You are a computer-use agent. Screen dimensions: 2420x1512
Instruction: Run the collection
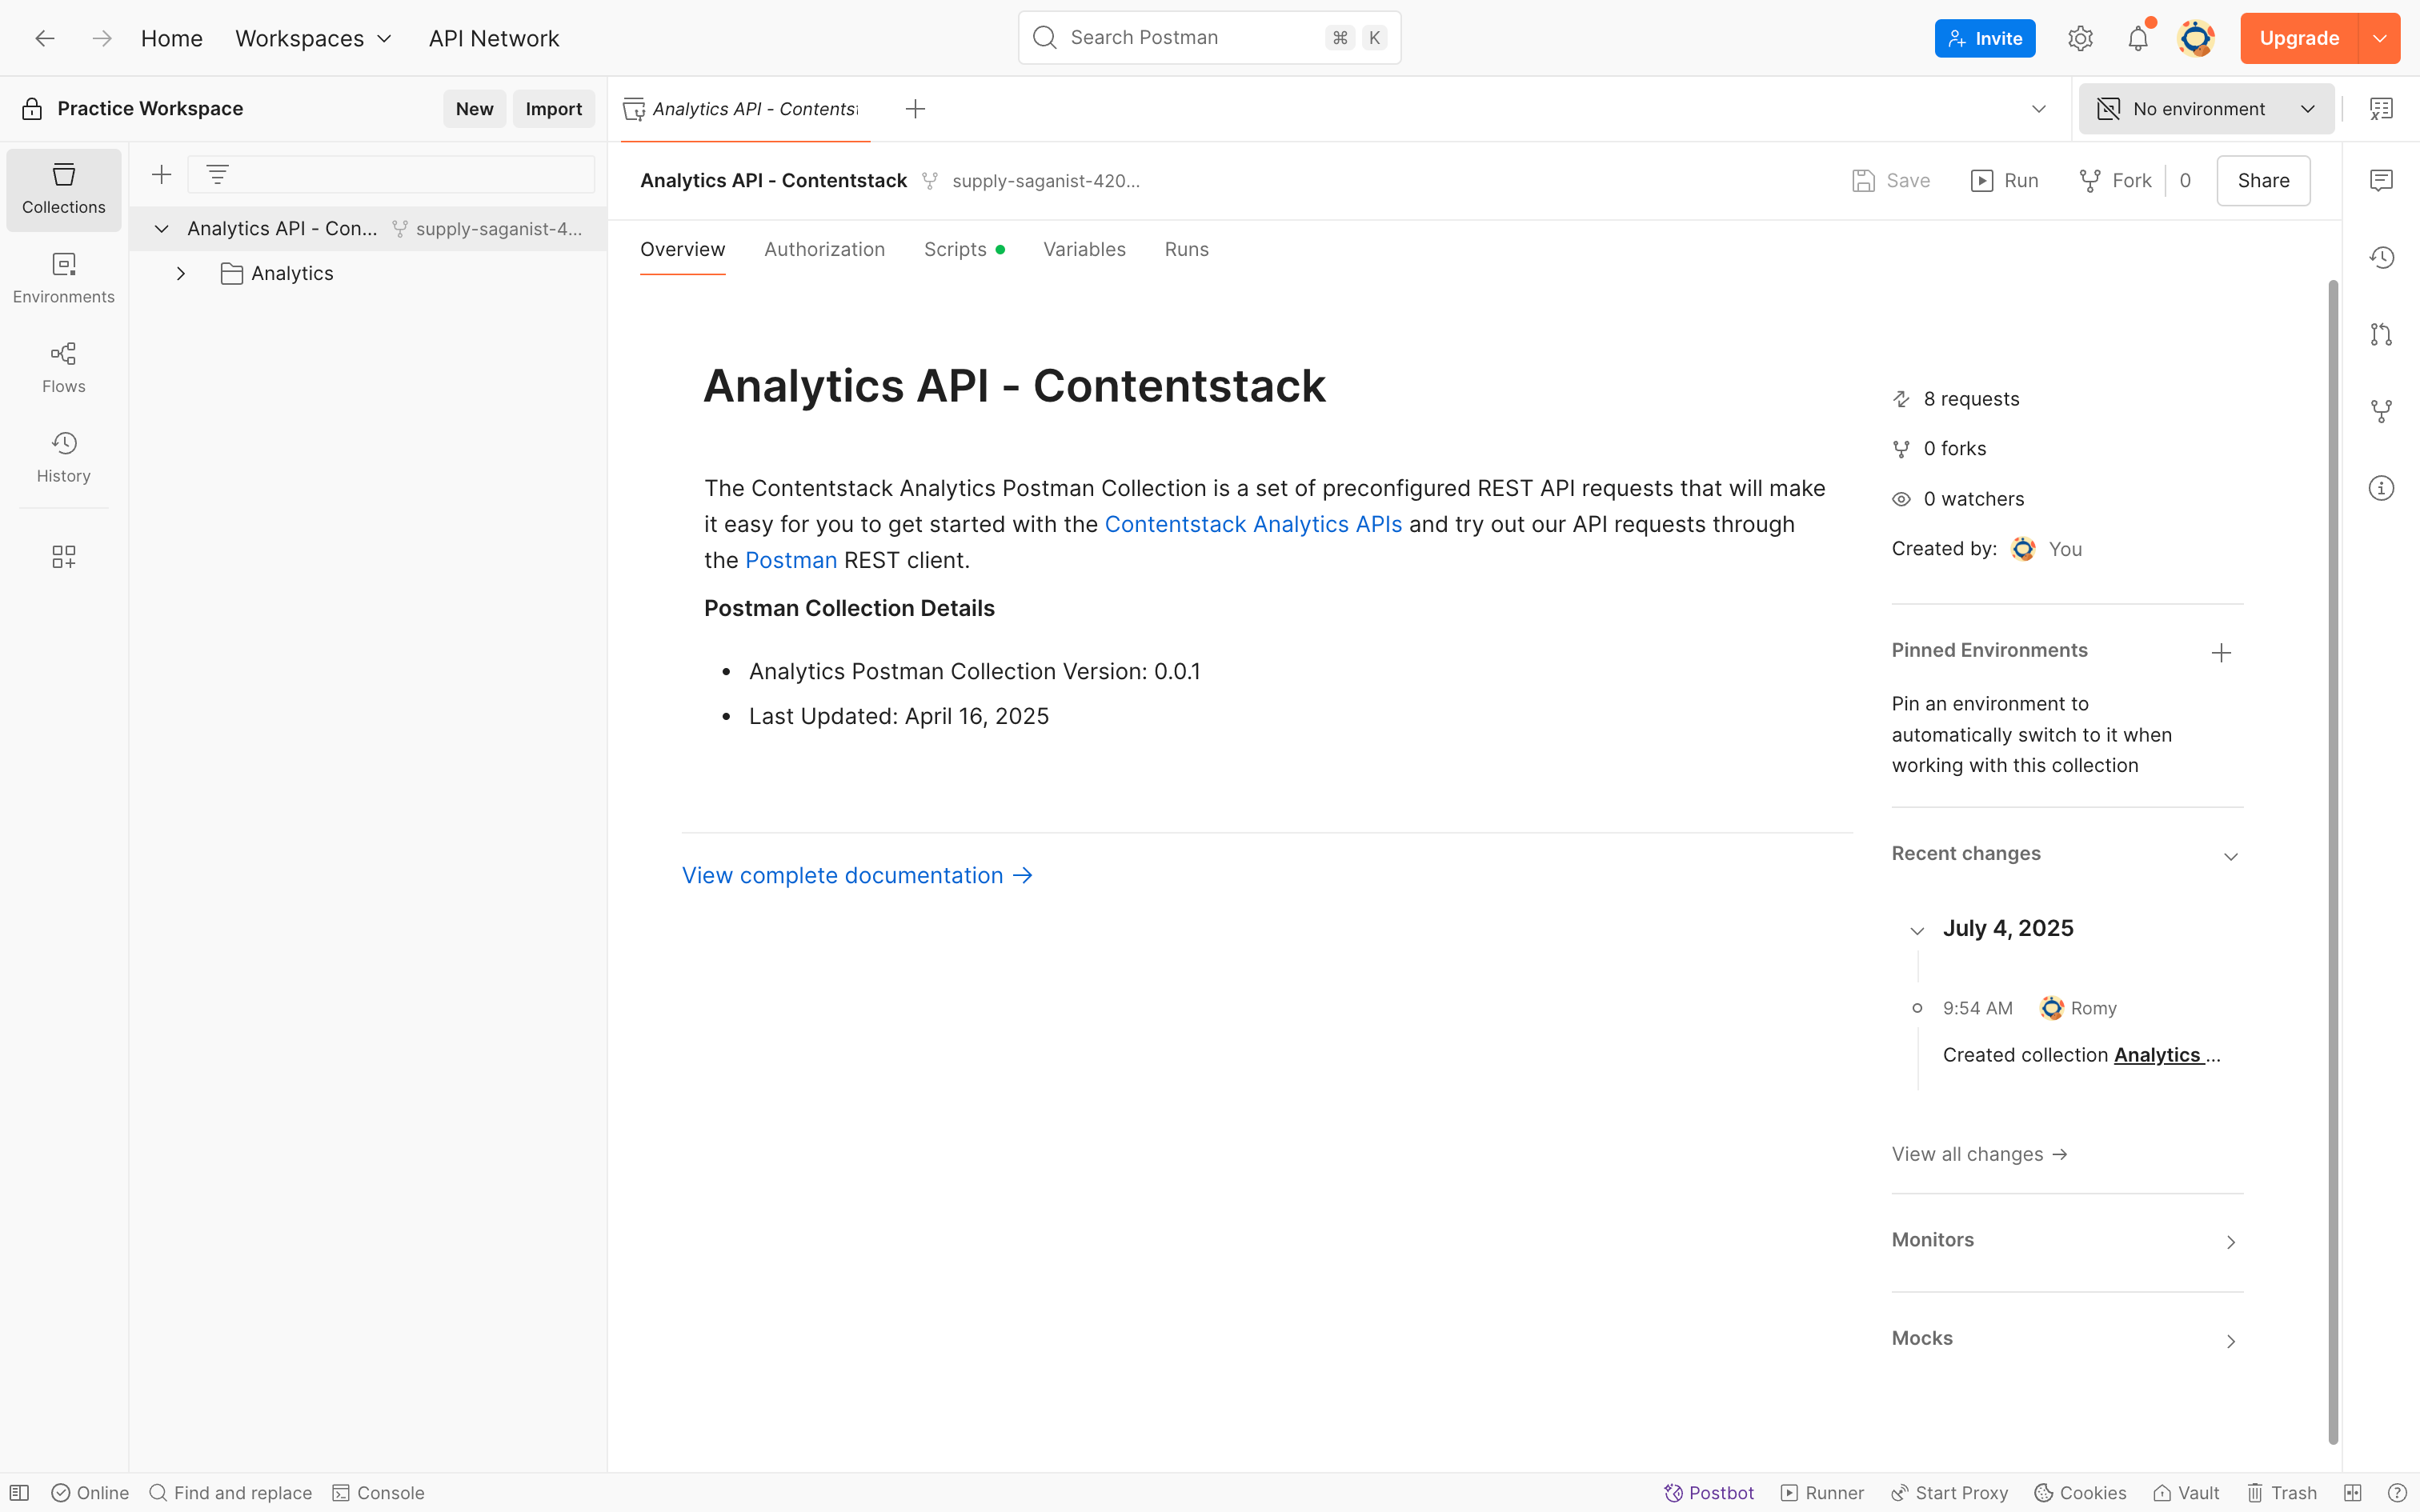pyautogui.click(x=2004, y=181)
